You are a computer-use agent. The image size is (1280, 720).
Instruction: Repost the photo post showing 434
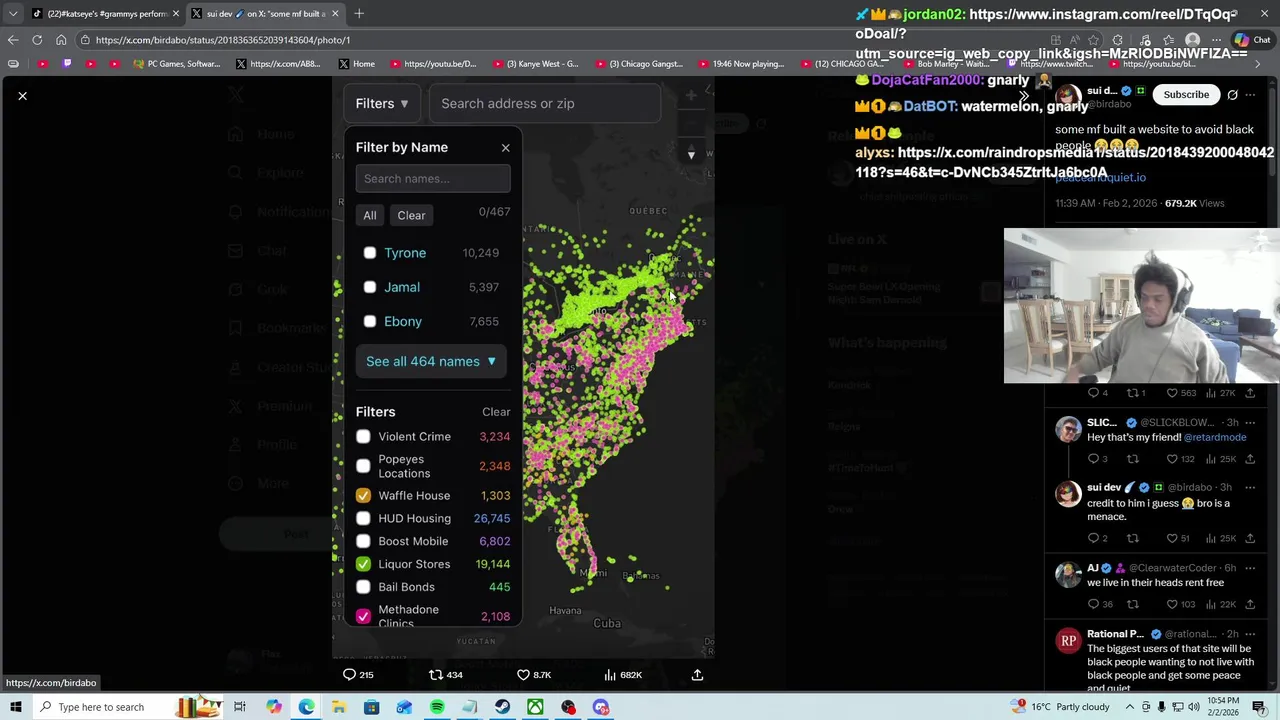(445, 675)
